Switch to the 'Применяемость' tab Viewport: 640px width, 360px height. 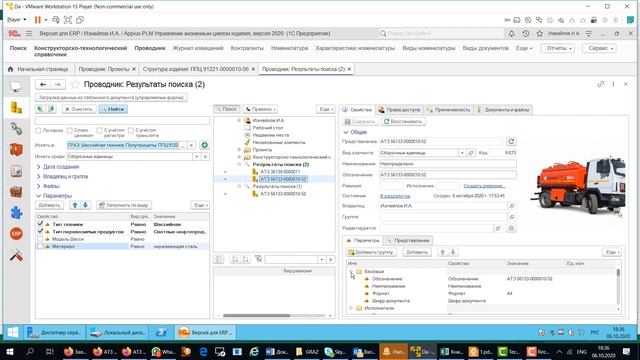point(448,109)
